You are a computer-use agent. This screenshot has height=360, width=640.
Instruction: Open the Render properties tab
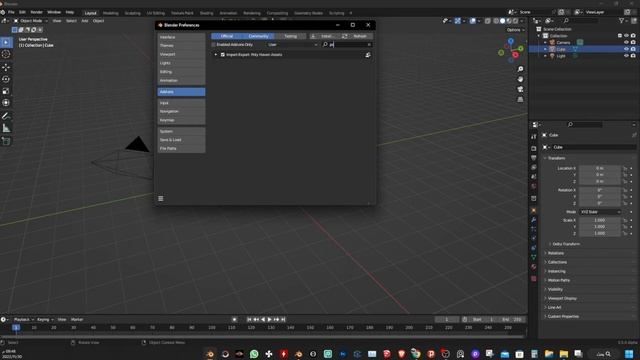(x=534, y=149)
